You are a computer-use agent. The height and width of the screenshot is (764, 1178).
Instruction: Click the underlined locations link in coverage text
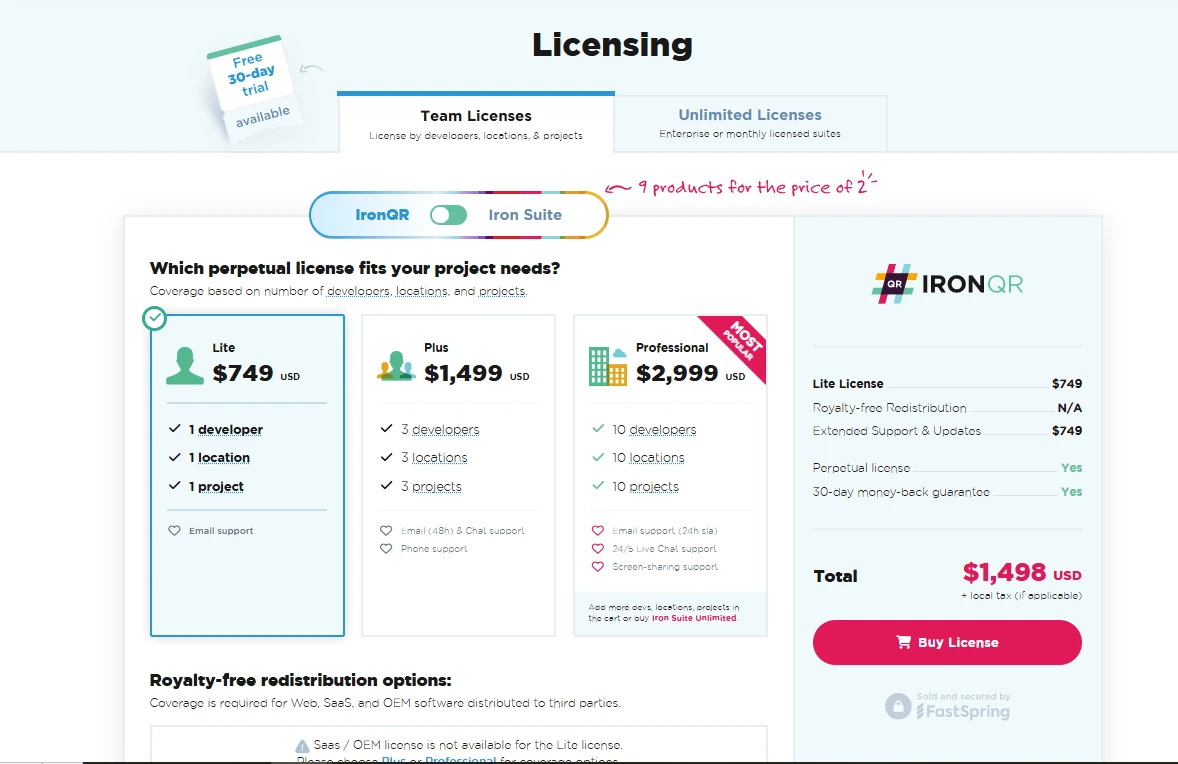(421, 291)
